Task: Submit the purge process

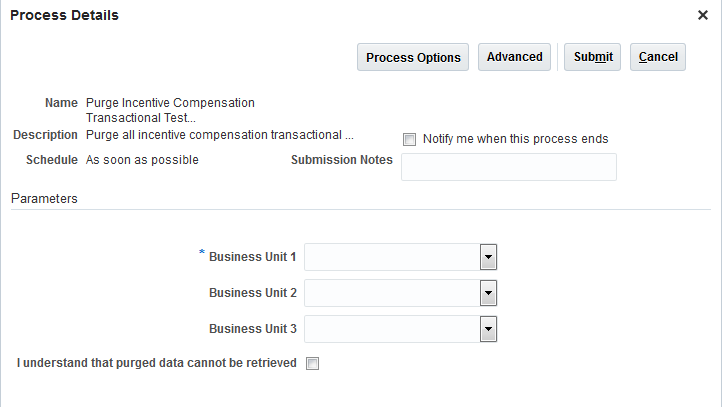Action: (593, 57)
